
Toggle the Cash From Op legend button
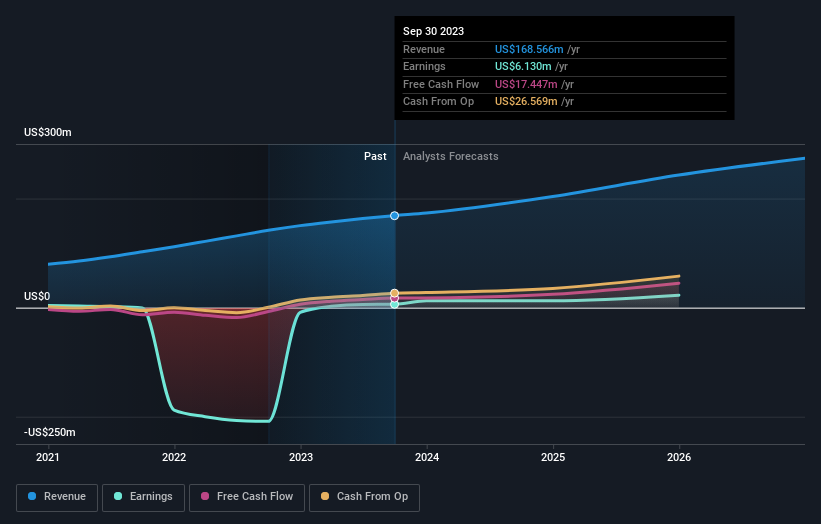pos(364,497)
